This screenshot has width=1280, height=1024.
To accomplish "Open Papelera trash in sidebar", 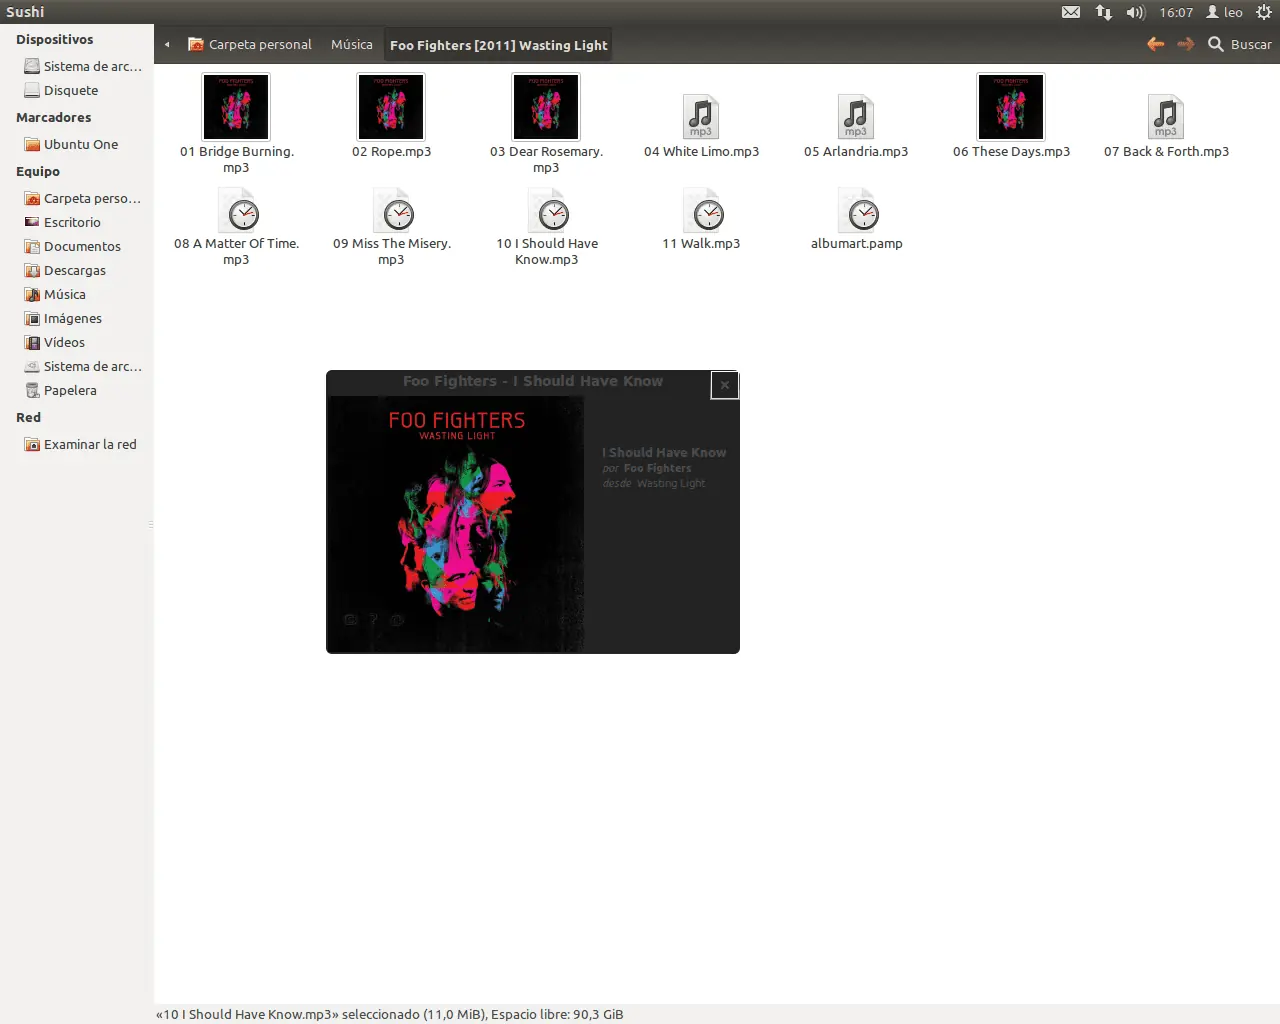I will [61, 390].
